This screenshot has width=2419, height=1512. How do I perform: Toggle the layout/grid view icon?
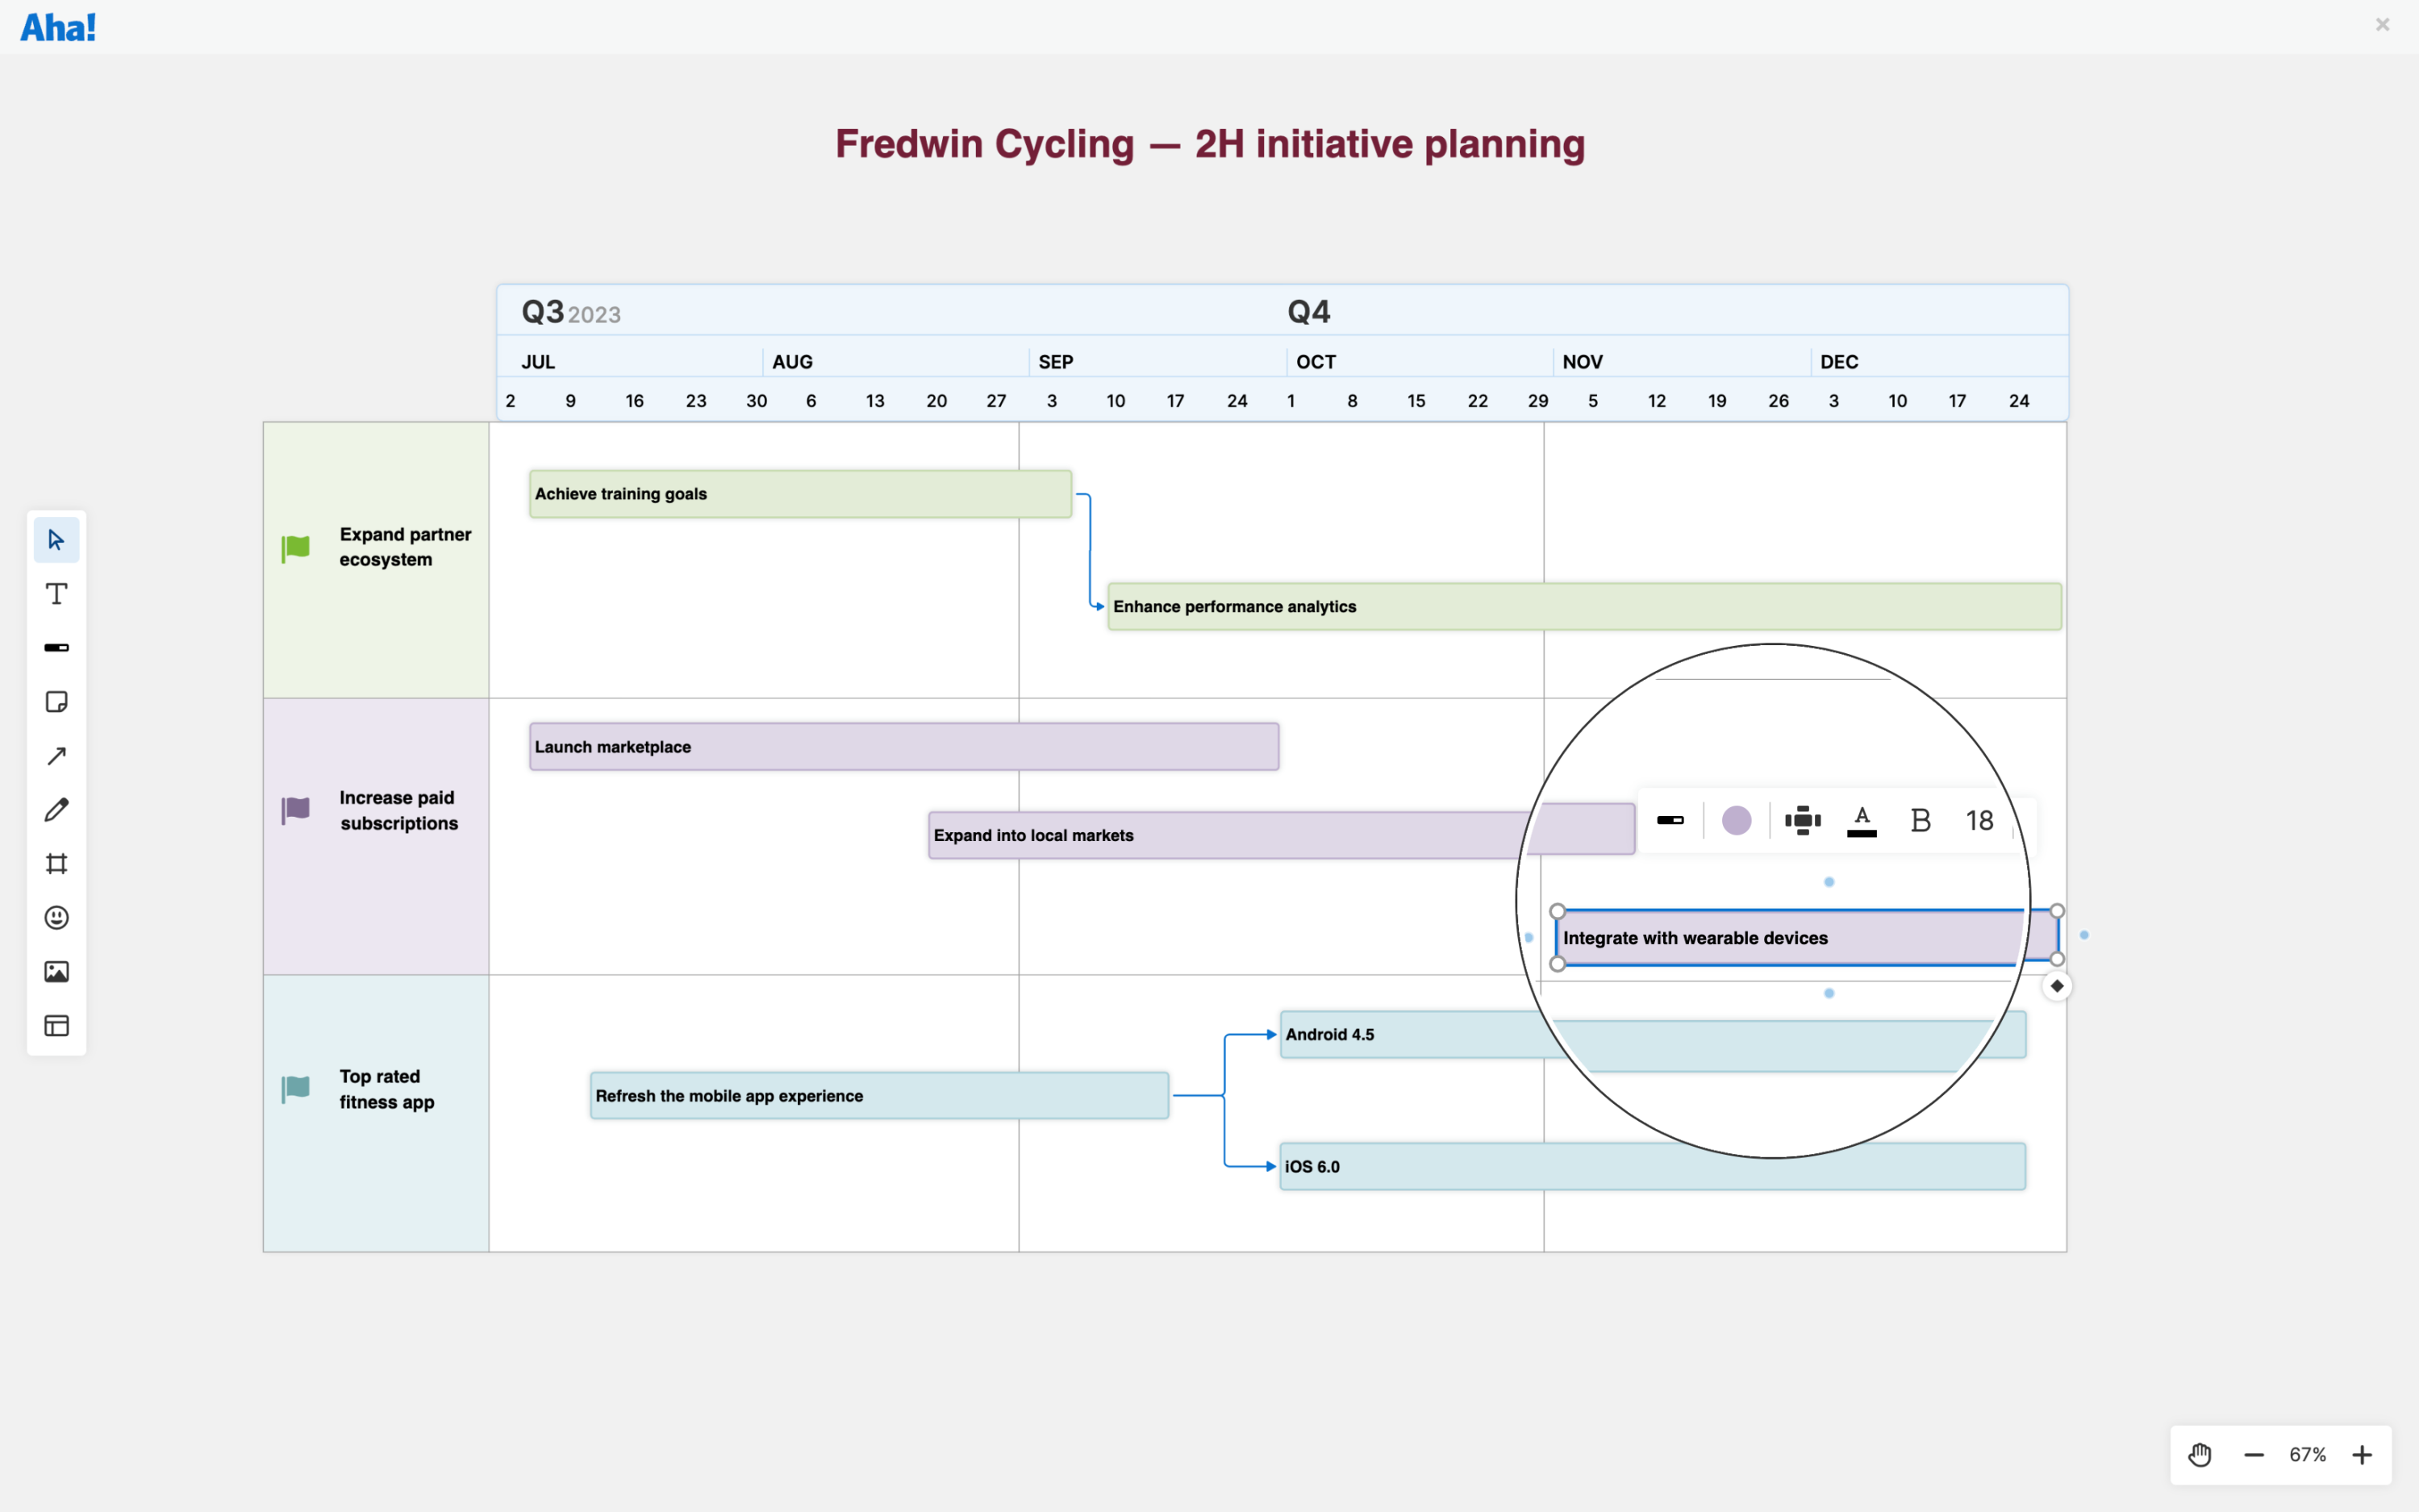point(57,1024)
